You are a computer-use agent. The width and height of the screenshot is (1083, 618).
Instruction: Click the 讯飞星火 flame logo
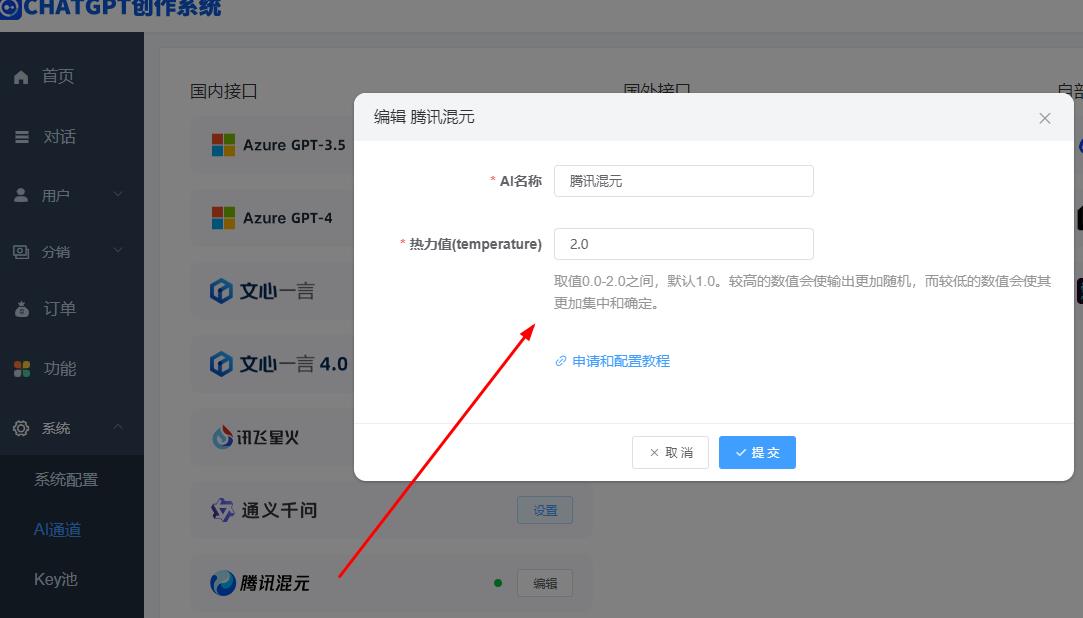tap(222, 436)
